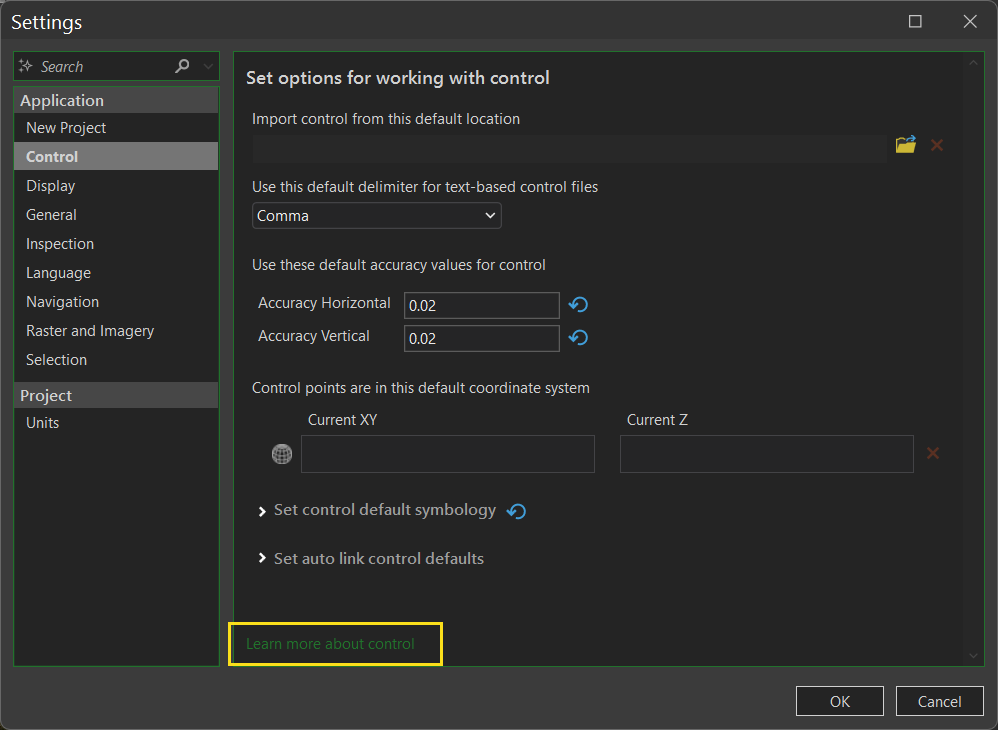Click the Cancel button
This screenshot has height=730, width=998.
pos(939,701)
